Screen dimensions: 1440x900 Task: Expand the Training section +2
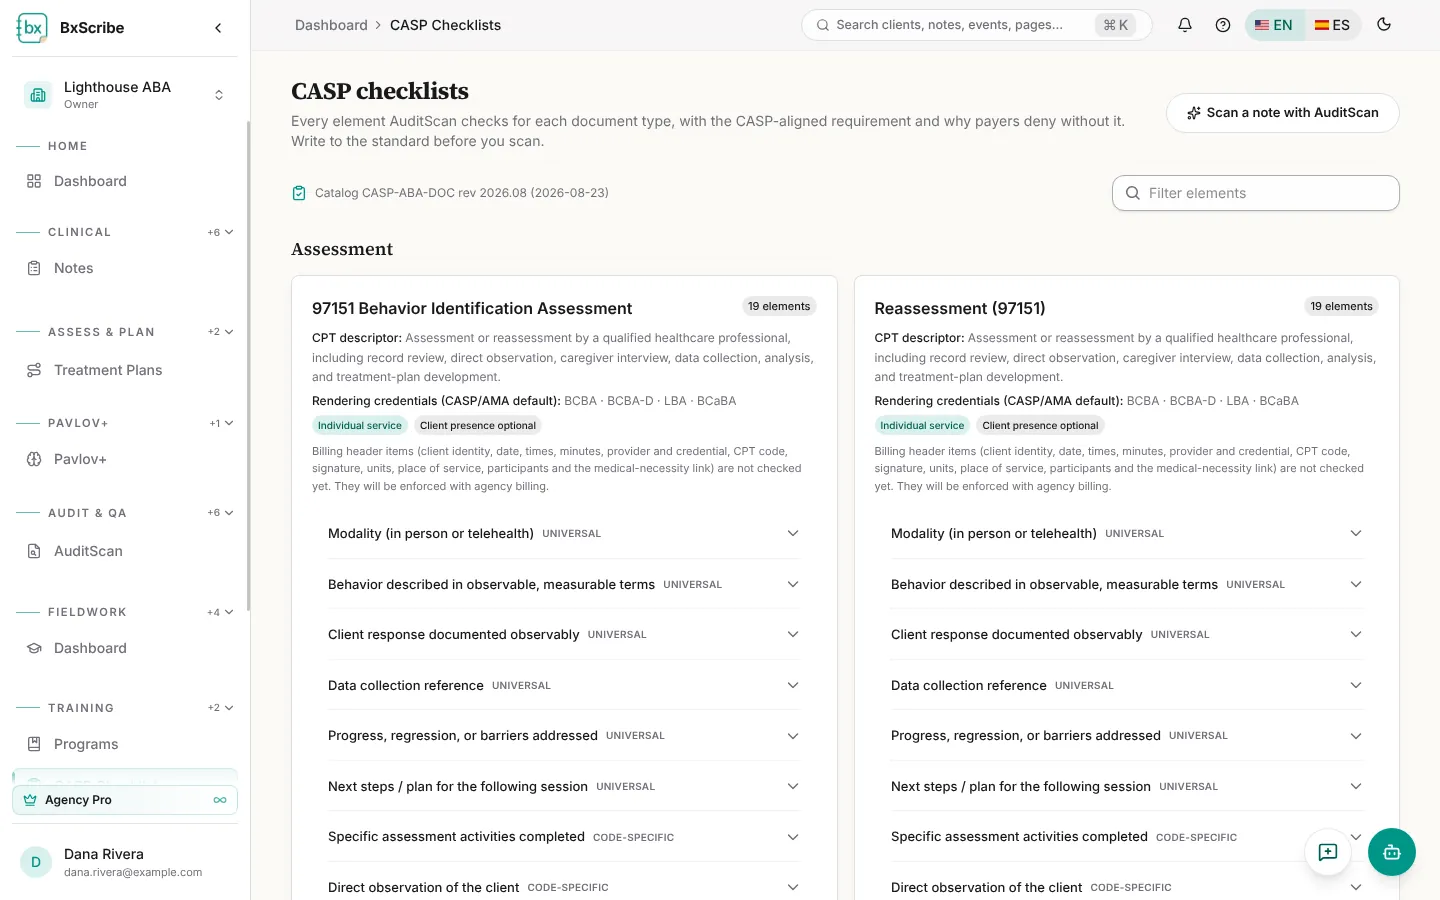(220, 708)
